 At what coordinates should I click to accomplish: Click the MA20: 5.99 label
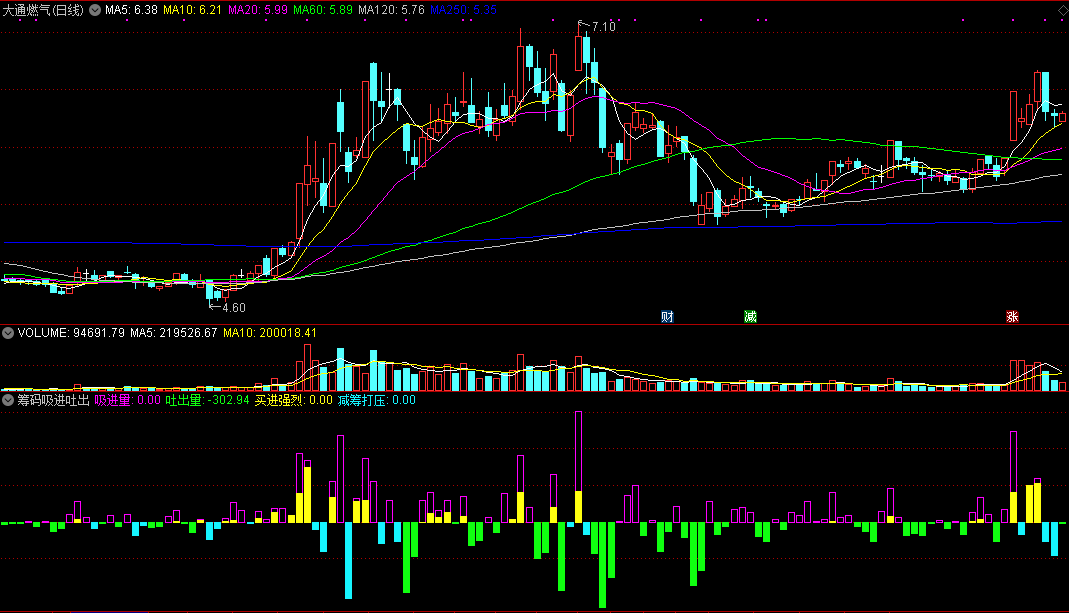click(258, 10)
